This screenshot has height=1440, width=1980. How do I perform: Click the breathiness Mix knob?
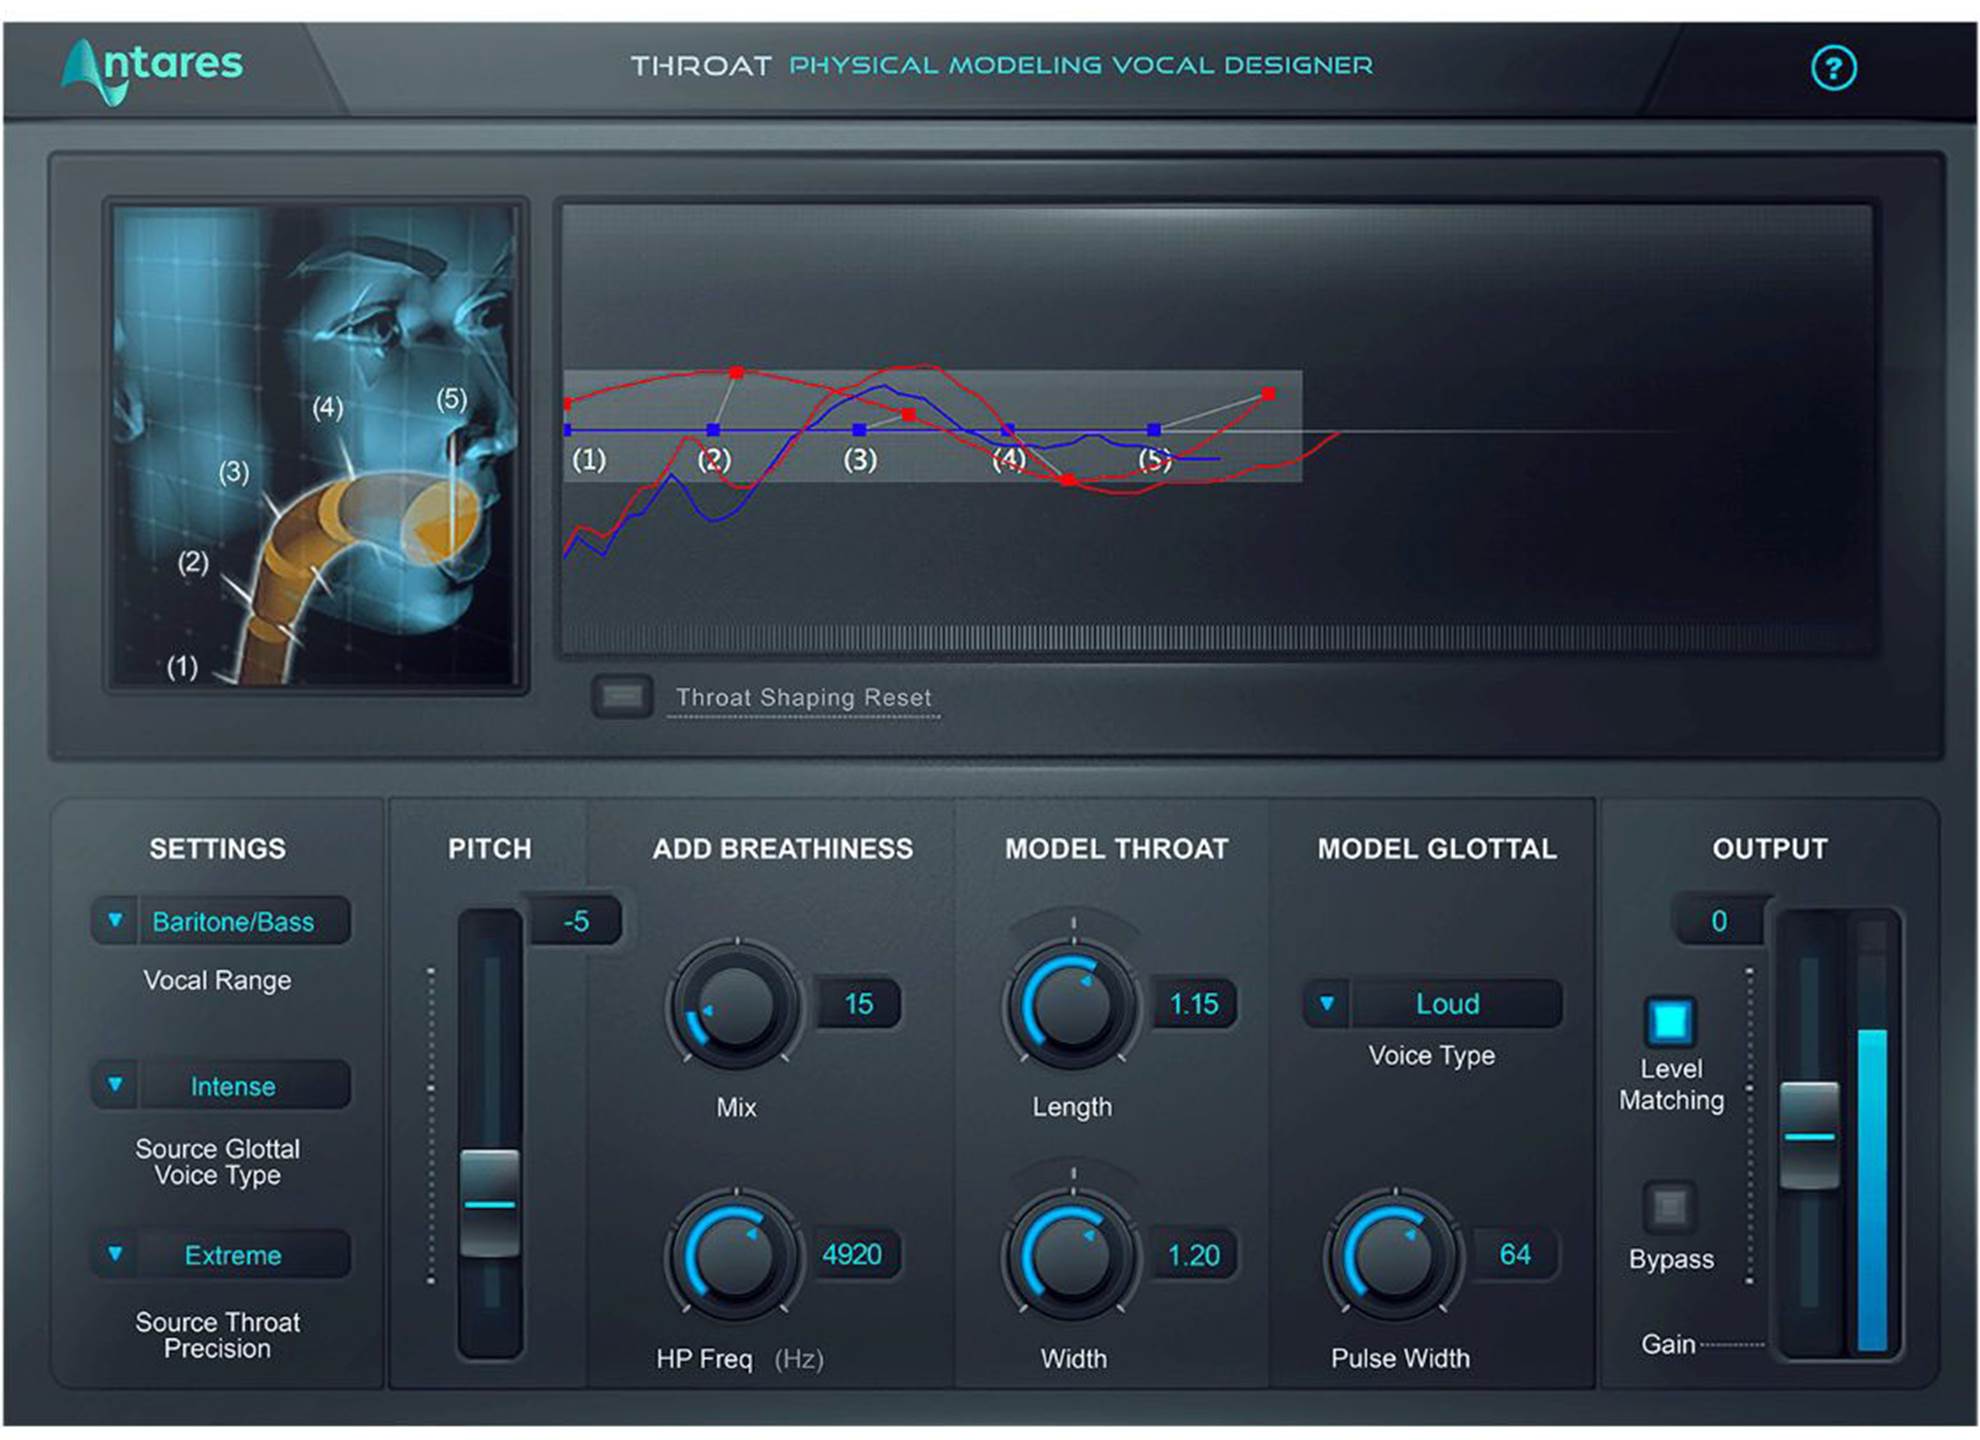click(x=736, y=1006)
